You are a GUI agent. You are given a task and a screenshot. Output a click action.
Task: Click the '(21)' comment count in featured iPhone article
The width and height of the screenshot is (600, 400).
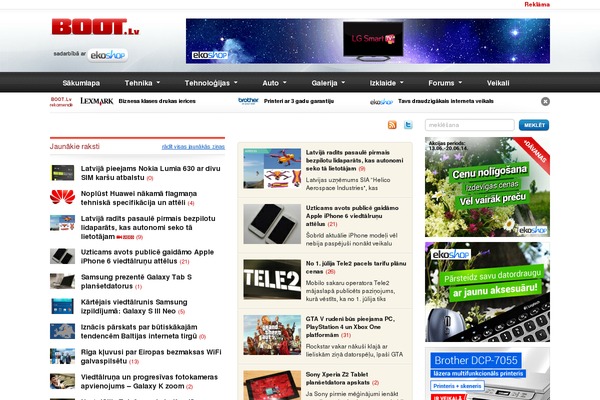332,224
